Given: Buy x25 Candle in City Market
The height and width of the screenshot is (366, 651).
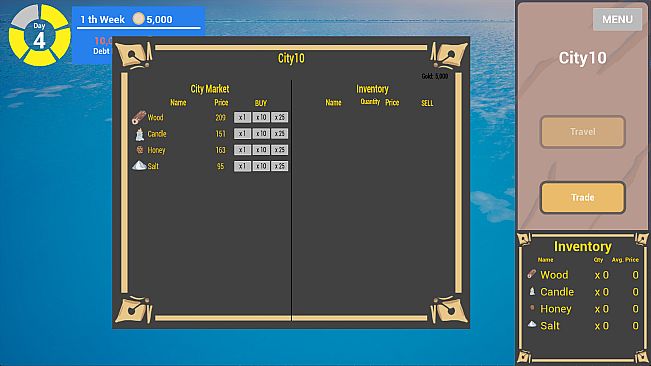Looking at the screenshot, I should tap(280, 134).
